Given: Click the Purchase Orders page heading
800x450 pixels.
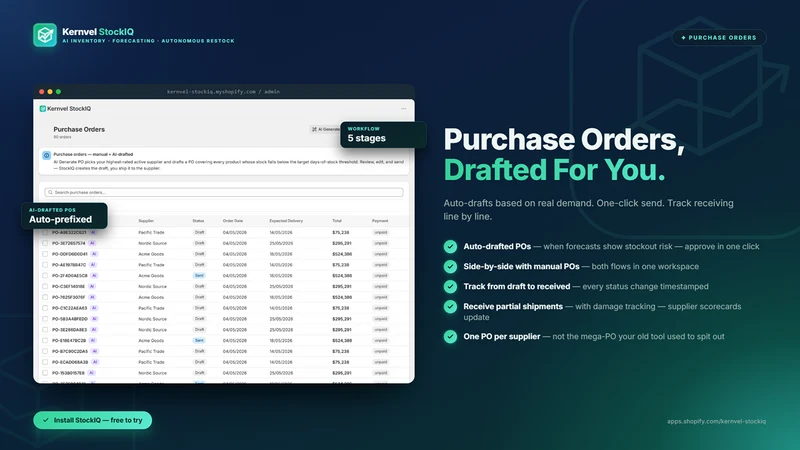Looking at the screenshot, I should pyautogui.click(x=79, y=130).
